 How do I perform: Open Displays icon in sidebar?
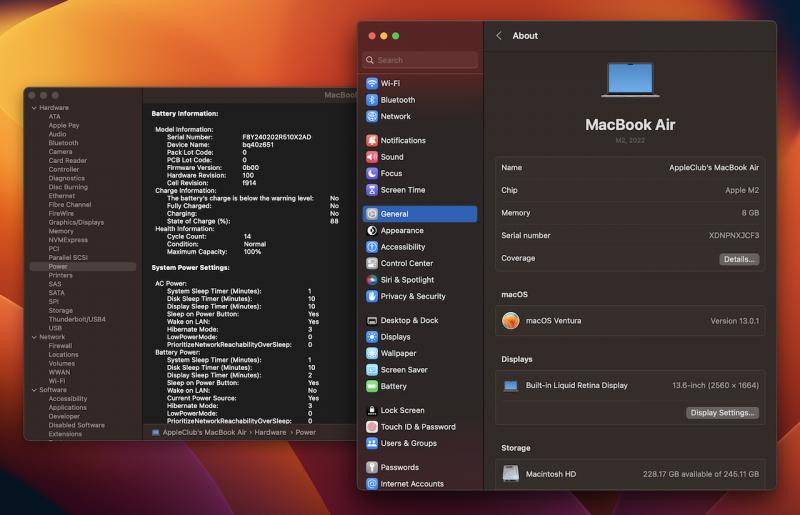click(x=372, y=337)
